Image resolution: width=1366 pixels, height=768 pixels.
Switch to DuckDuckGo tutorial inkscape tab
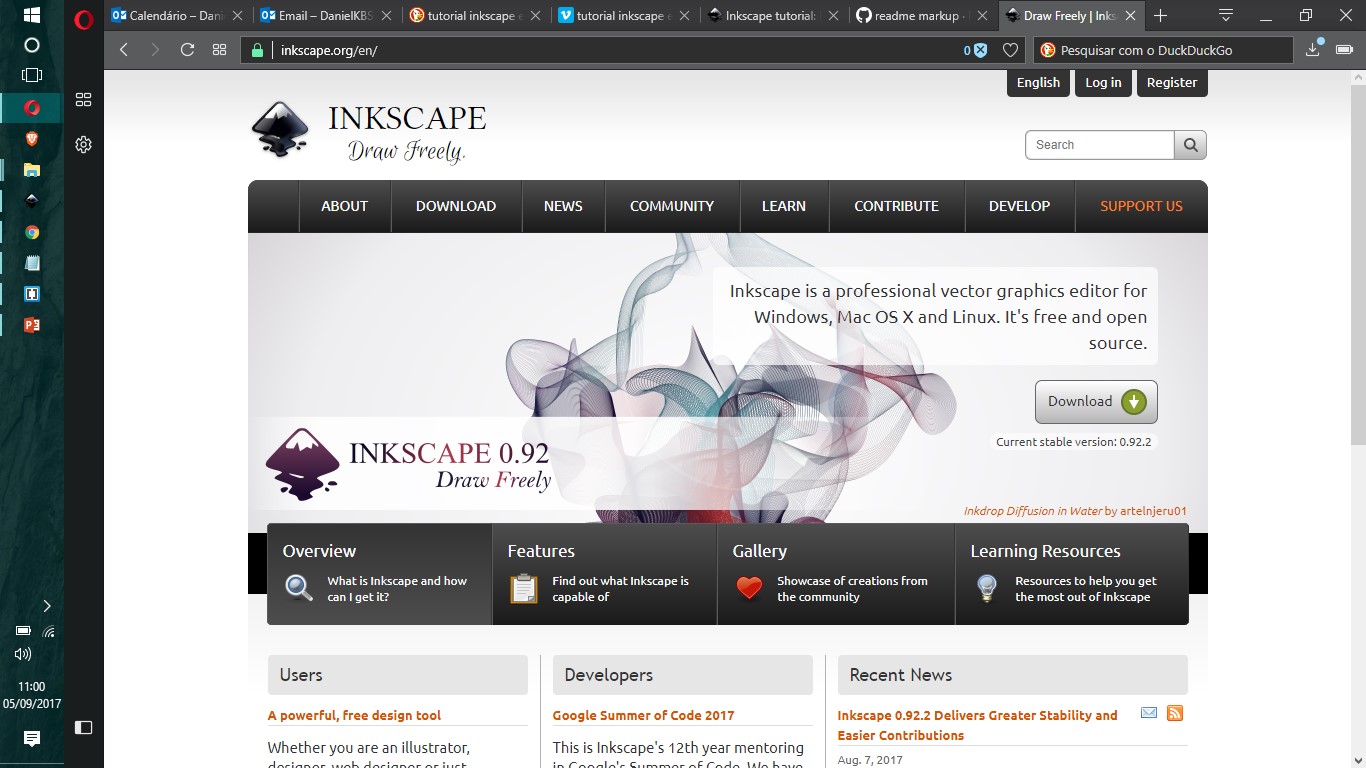coord(477,16)
